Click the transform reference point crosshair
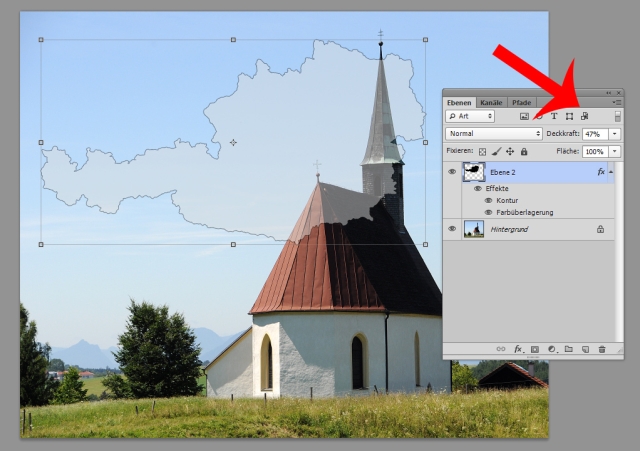 233,142
